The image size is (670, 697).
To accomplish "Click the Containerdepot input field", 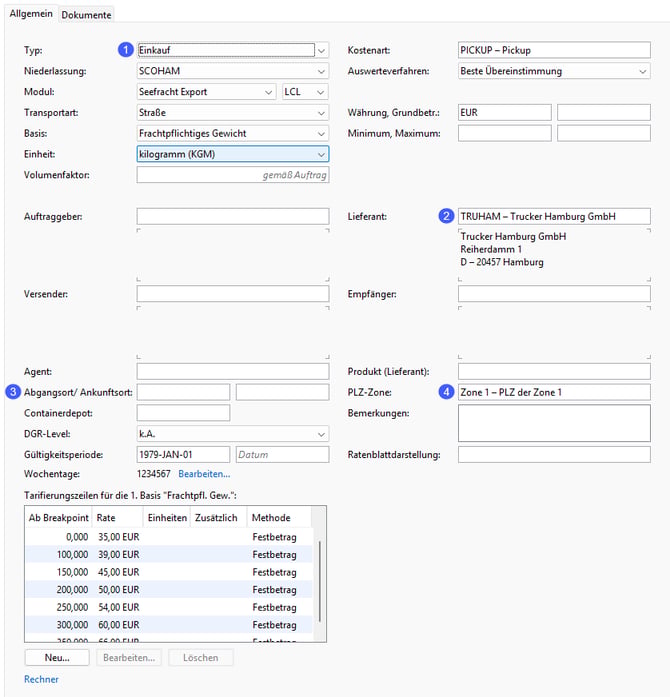I will pos(183,413).
